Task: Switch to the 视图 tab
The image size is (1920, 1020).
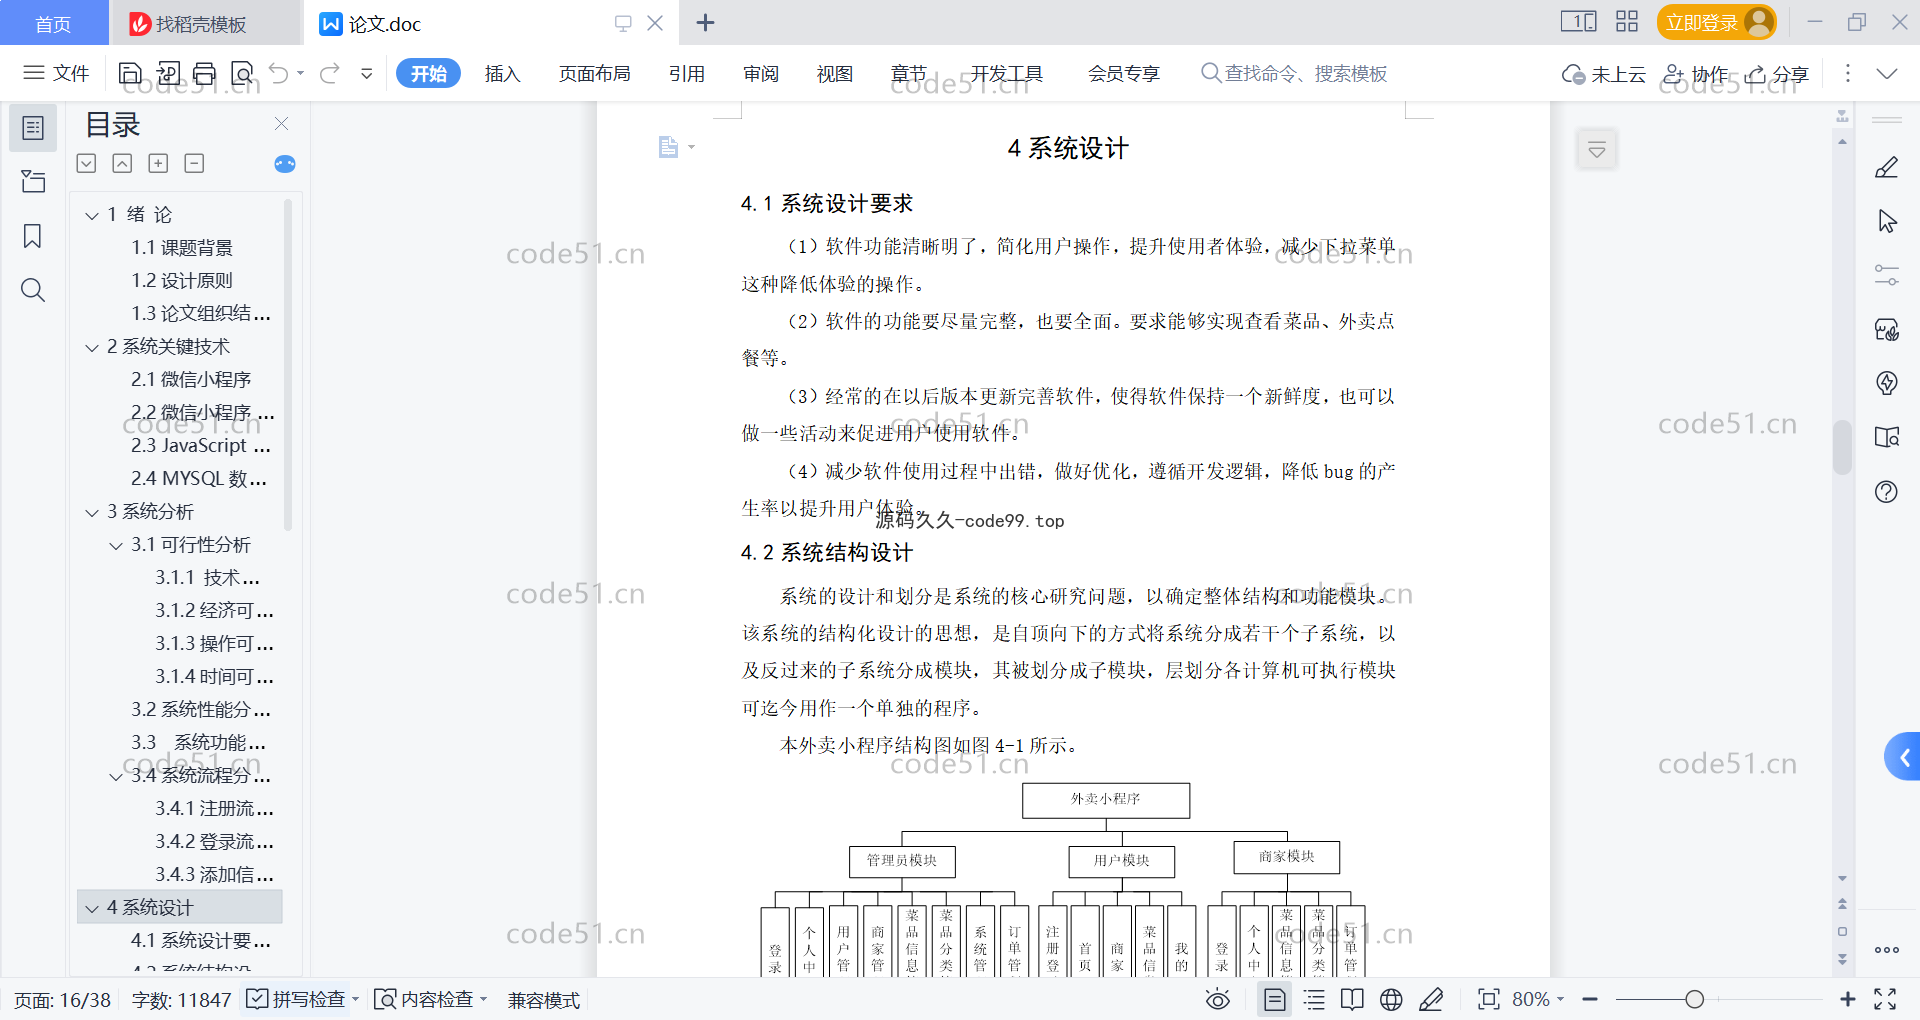Action: point(835,73)
